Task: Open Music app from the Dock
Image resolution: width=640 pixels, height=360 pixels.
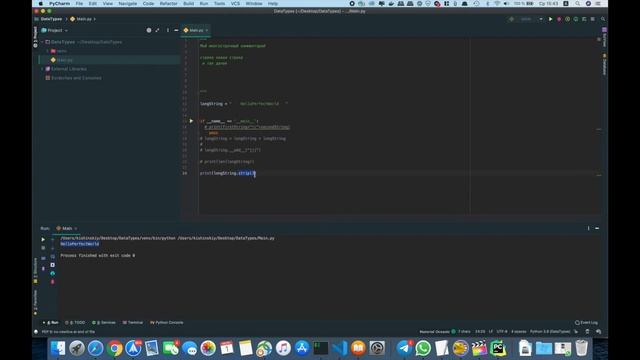Action: pyautogui.click(x=283, y=348)
